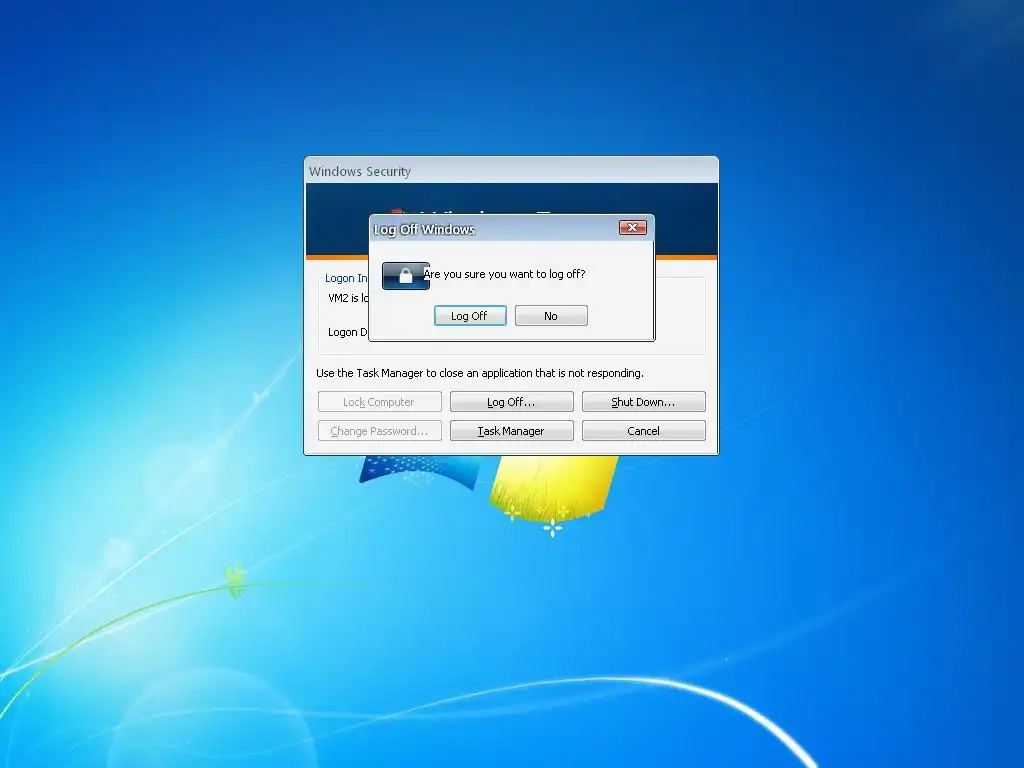The height and width of the screenshot is (768, 1024).
Task: Click the lock icon in Log Off dialog
Action: 405,276
